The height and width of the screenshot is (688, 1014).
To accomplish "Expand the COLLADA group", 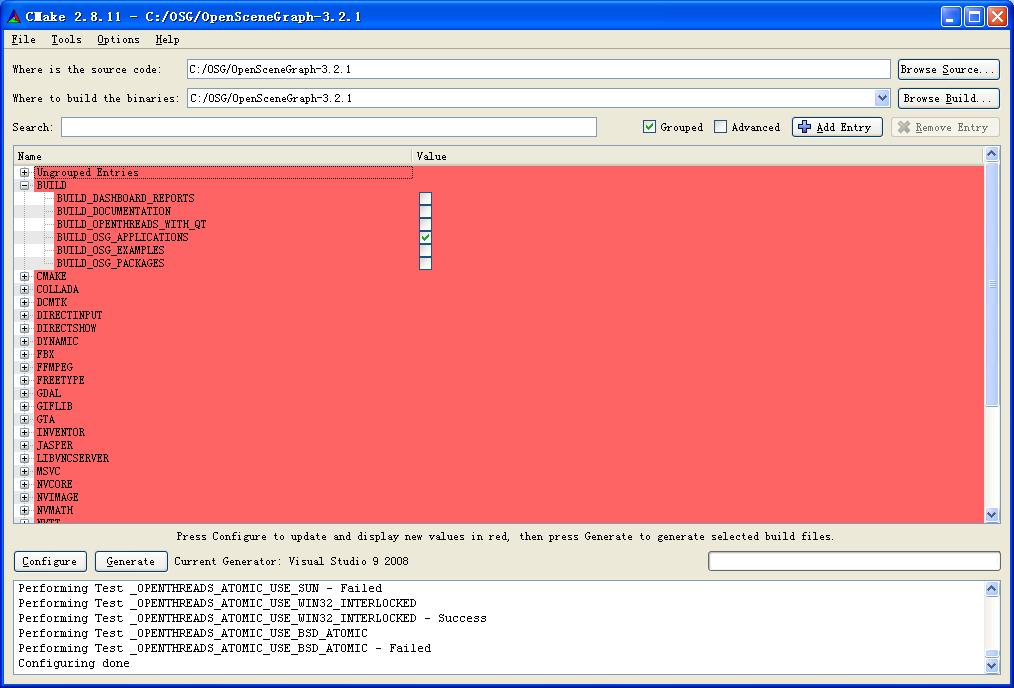I will (x=25, y=289).
